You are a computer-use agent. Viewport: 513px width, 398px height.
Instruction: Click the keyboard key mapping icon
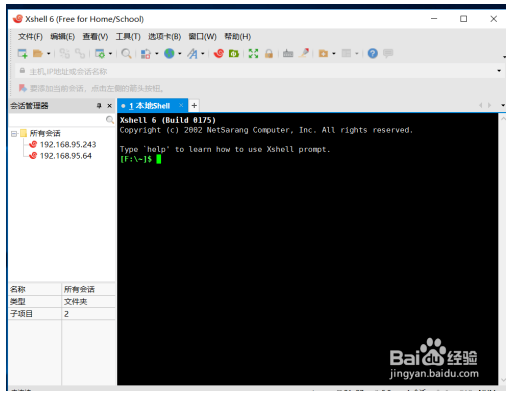288,53
